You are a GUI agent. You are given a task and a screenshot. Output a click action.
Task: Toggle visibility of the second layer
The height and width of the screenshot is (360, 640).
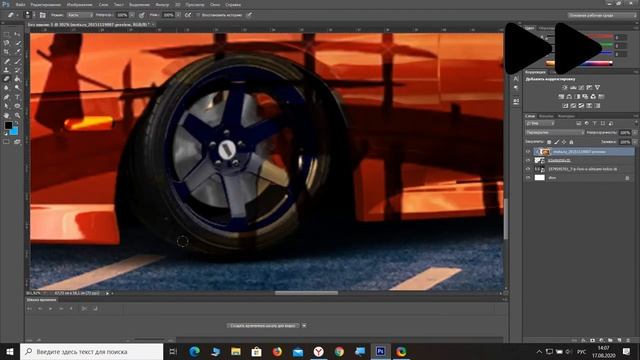pyautogui.click(x=528, y=160)
